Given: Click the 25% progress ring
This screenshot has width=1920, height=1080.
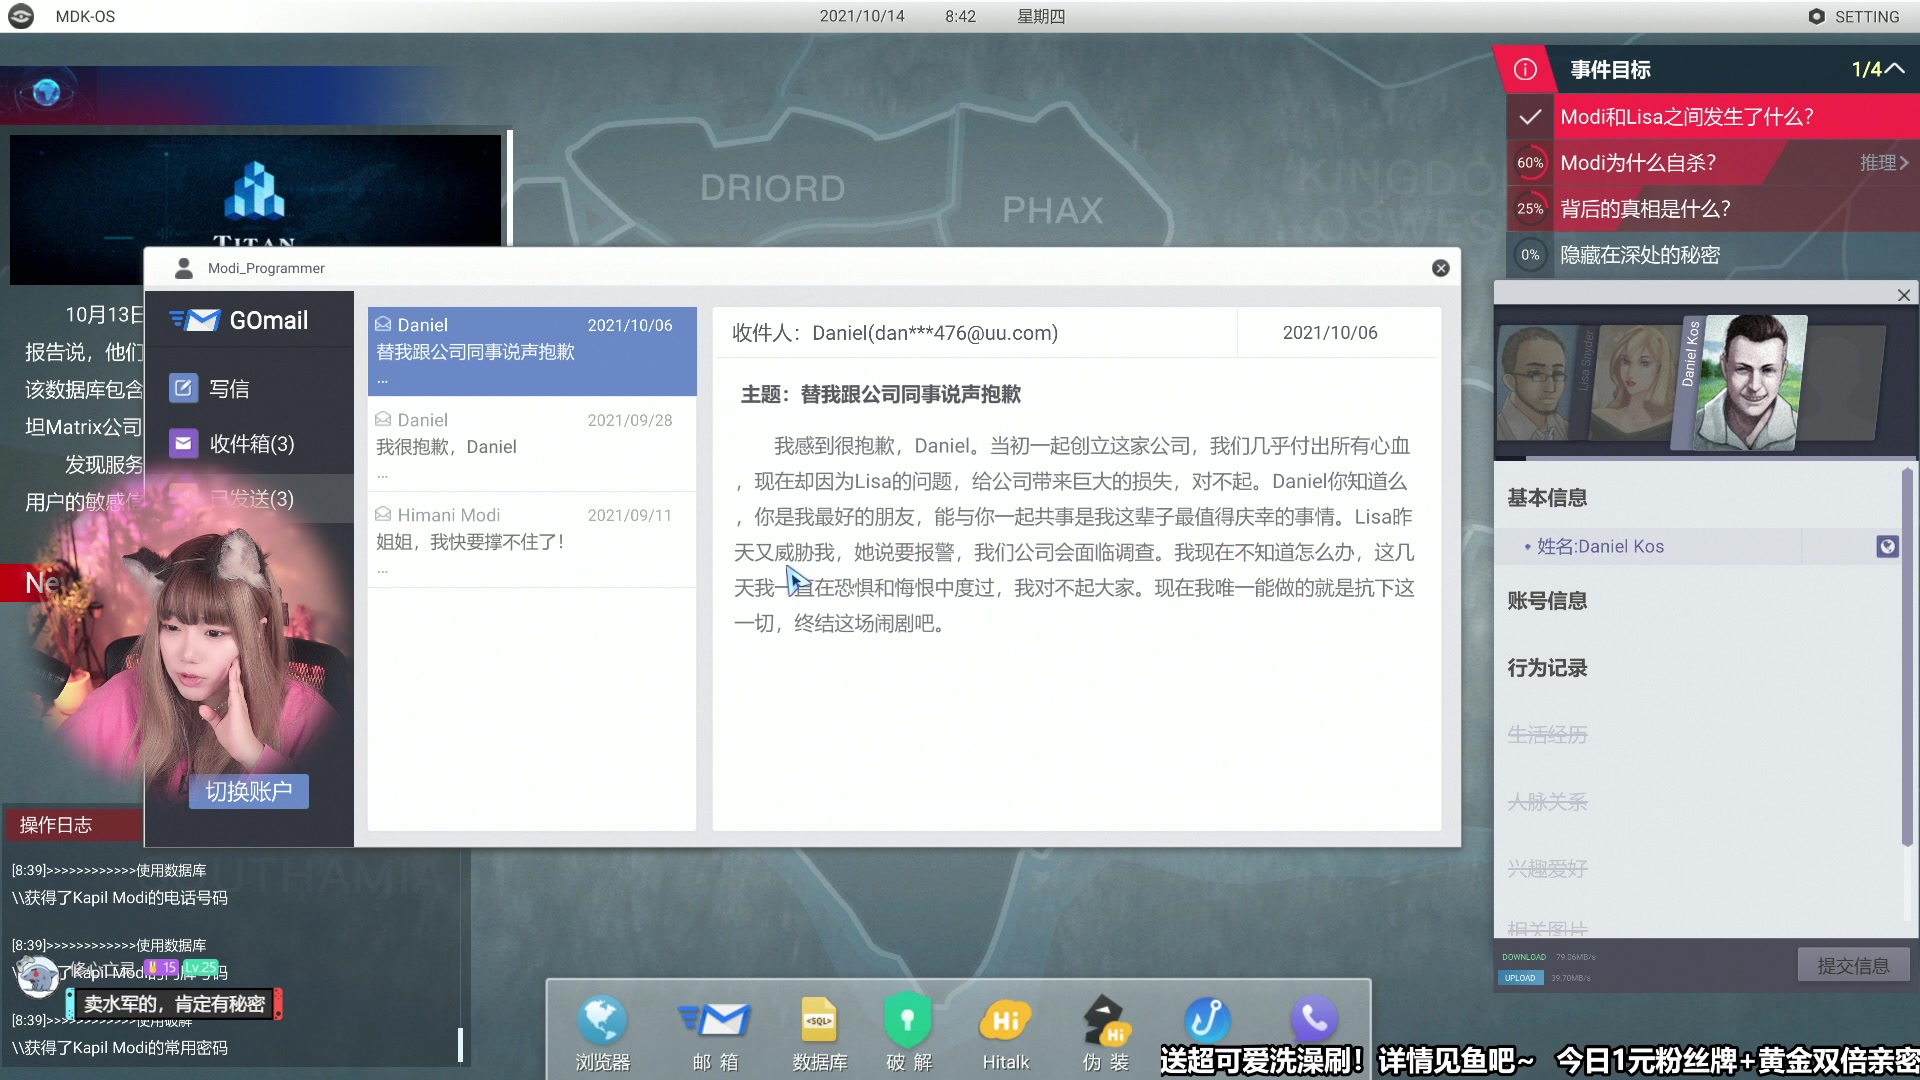Looking at the screenshot, I should click(1530, 208).
